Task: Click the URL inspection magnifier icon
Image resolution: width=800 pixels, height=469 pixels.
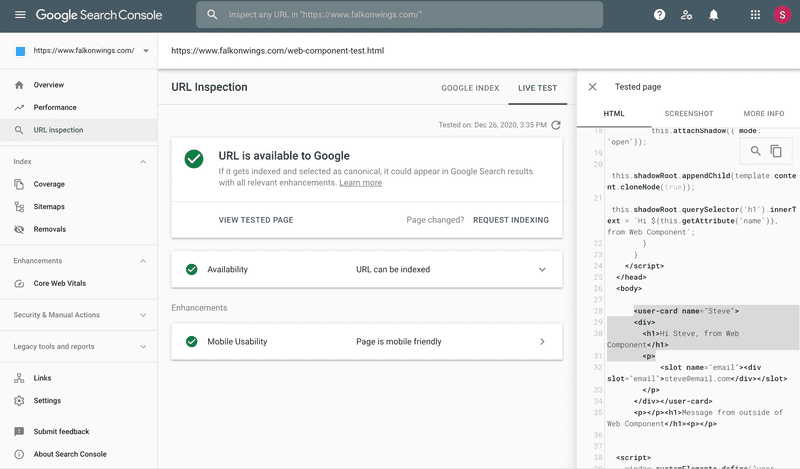Action: (19, 130)
